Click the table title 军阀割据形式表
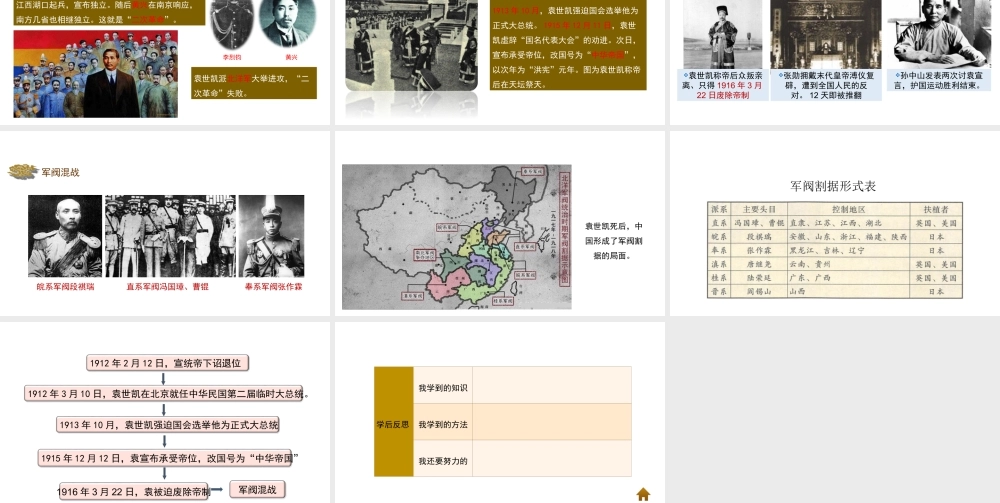1000x503 pixels. (x=833, y=186)
